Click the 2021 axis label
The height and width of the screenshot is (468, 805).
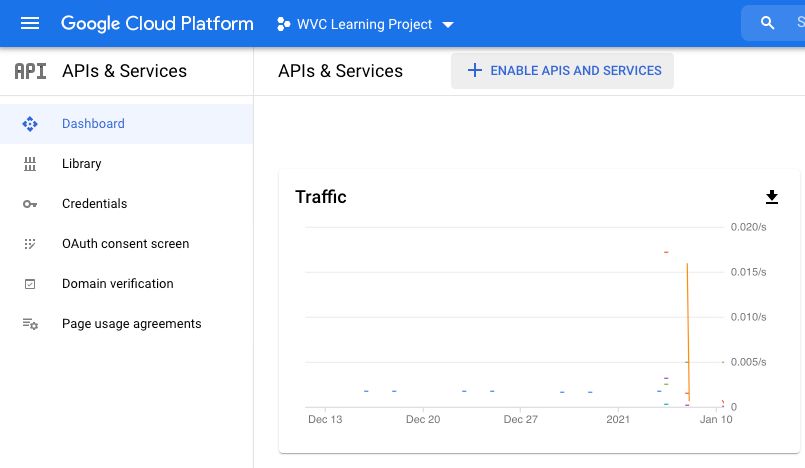[x=618, y=420]
